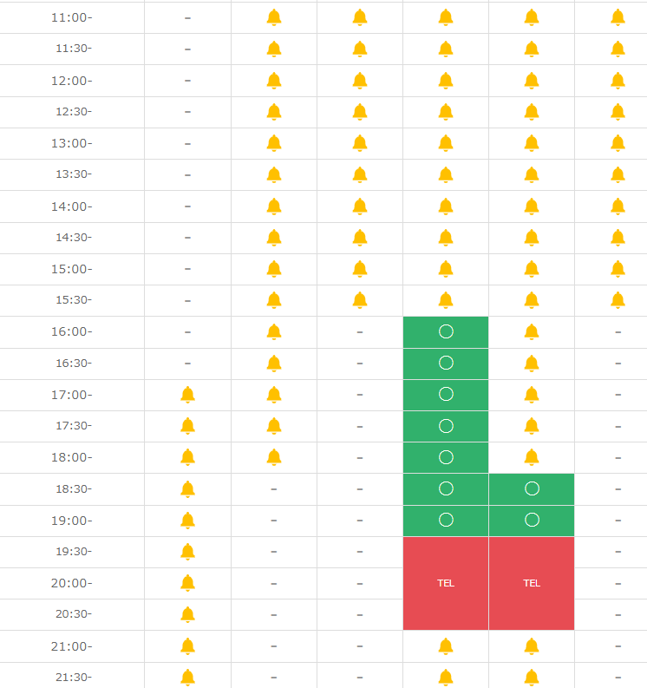The image size is (647, 688).
Task: Select 13:00 bell in third day column
Action: coord(360,143)
